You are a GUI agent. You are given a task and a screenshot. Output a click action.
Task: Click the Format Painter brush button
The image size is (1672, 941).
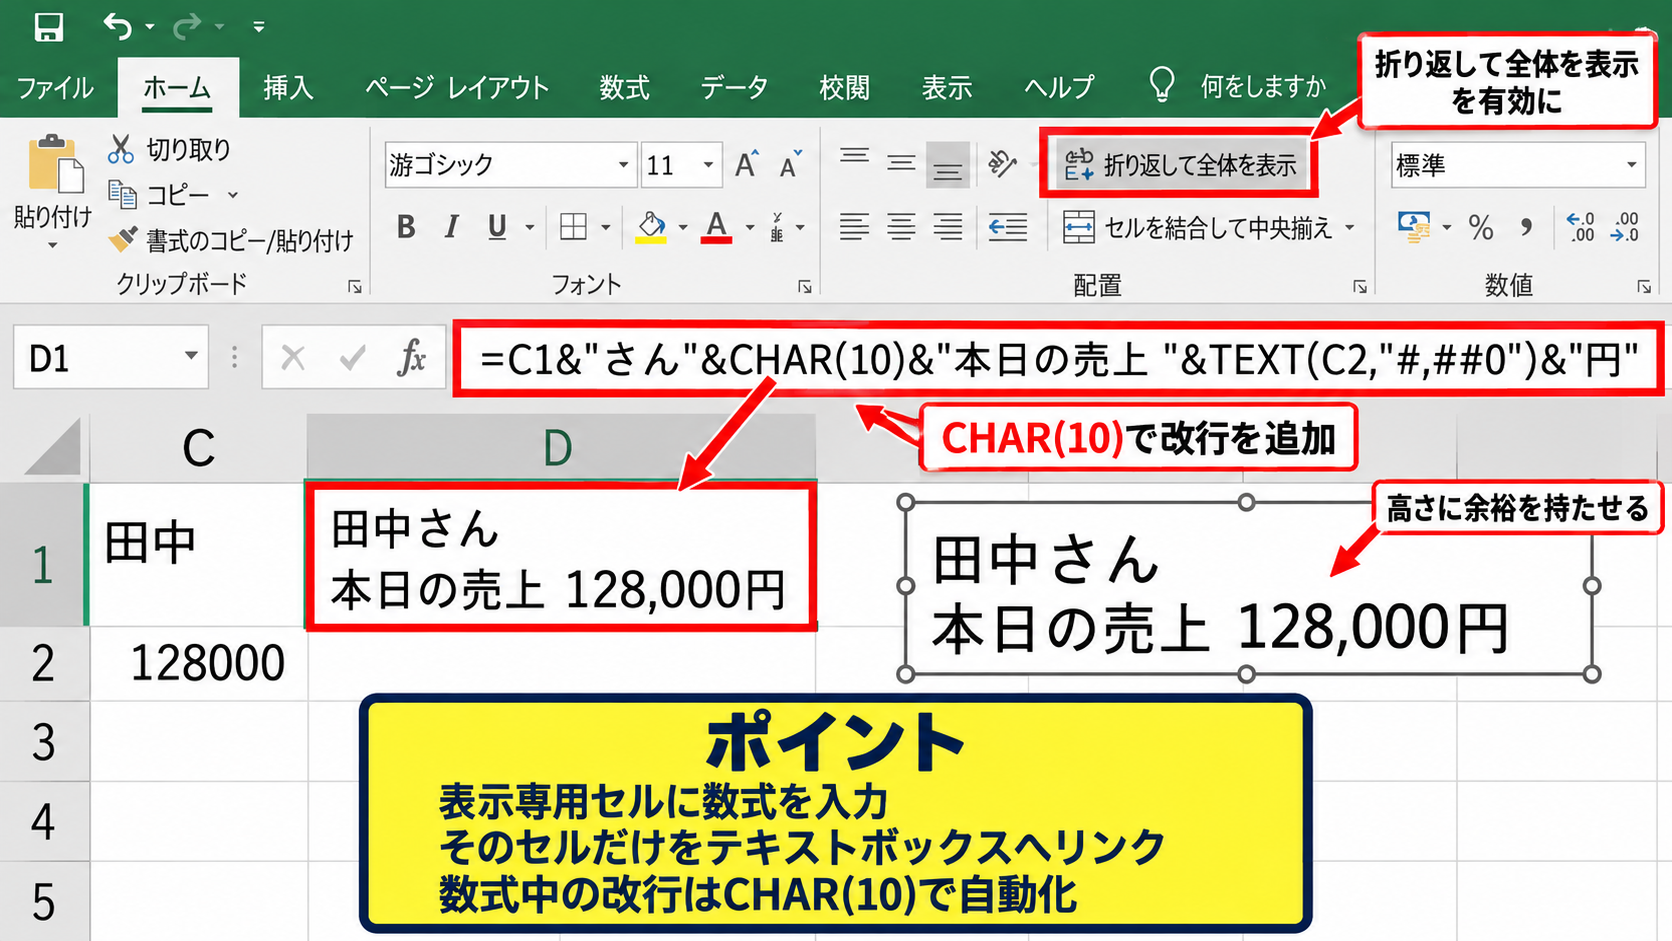(x=230, y=240)
